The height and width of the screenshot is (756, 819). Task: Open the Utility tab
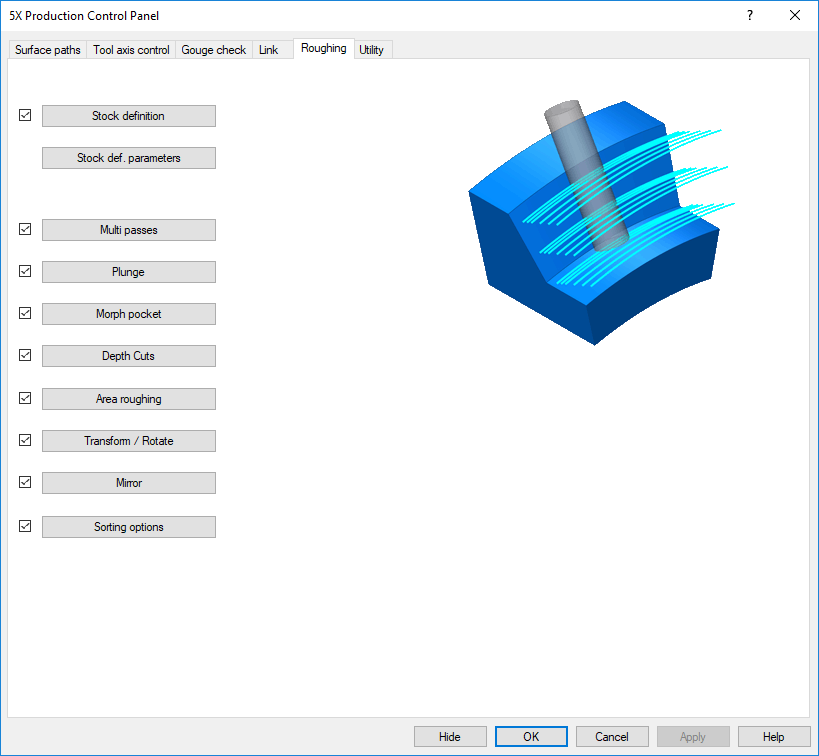pyautogui.click(x=371, y=50)
